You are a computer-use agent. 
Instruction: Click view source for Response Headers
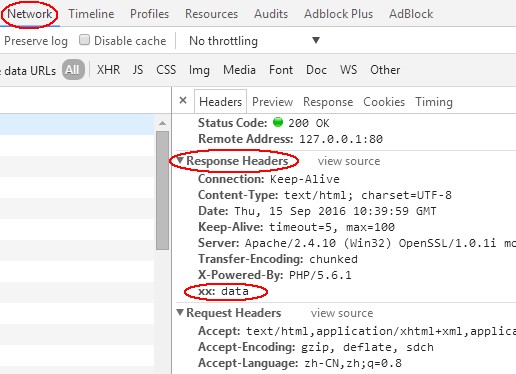349,161
